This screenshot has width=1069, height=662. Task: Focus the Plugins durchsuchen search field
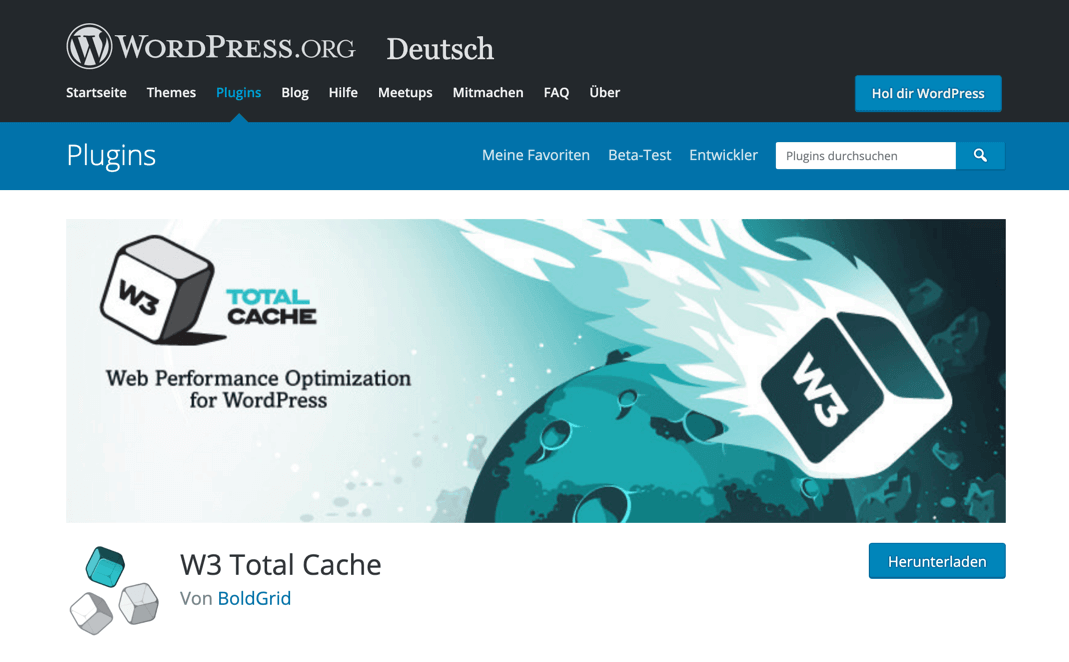[866, 155]
